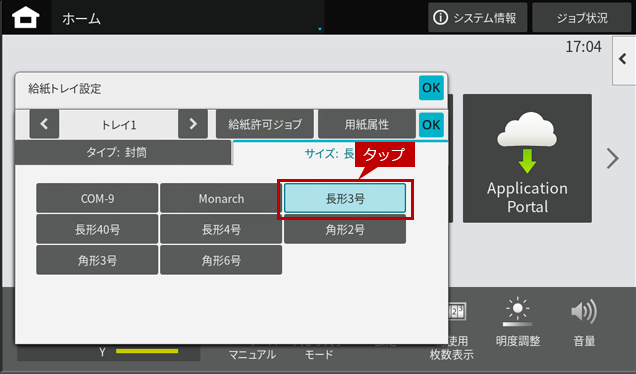Tap the マニュアル shortcut

252,355
